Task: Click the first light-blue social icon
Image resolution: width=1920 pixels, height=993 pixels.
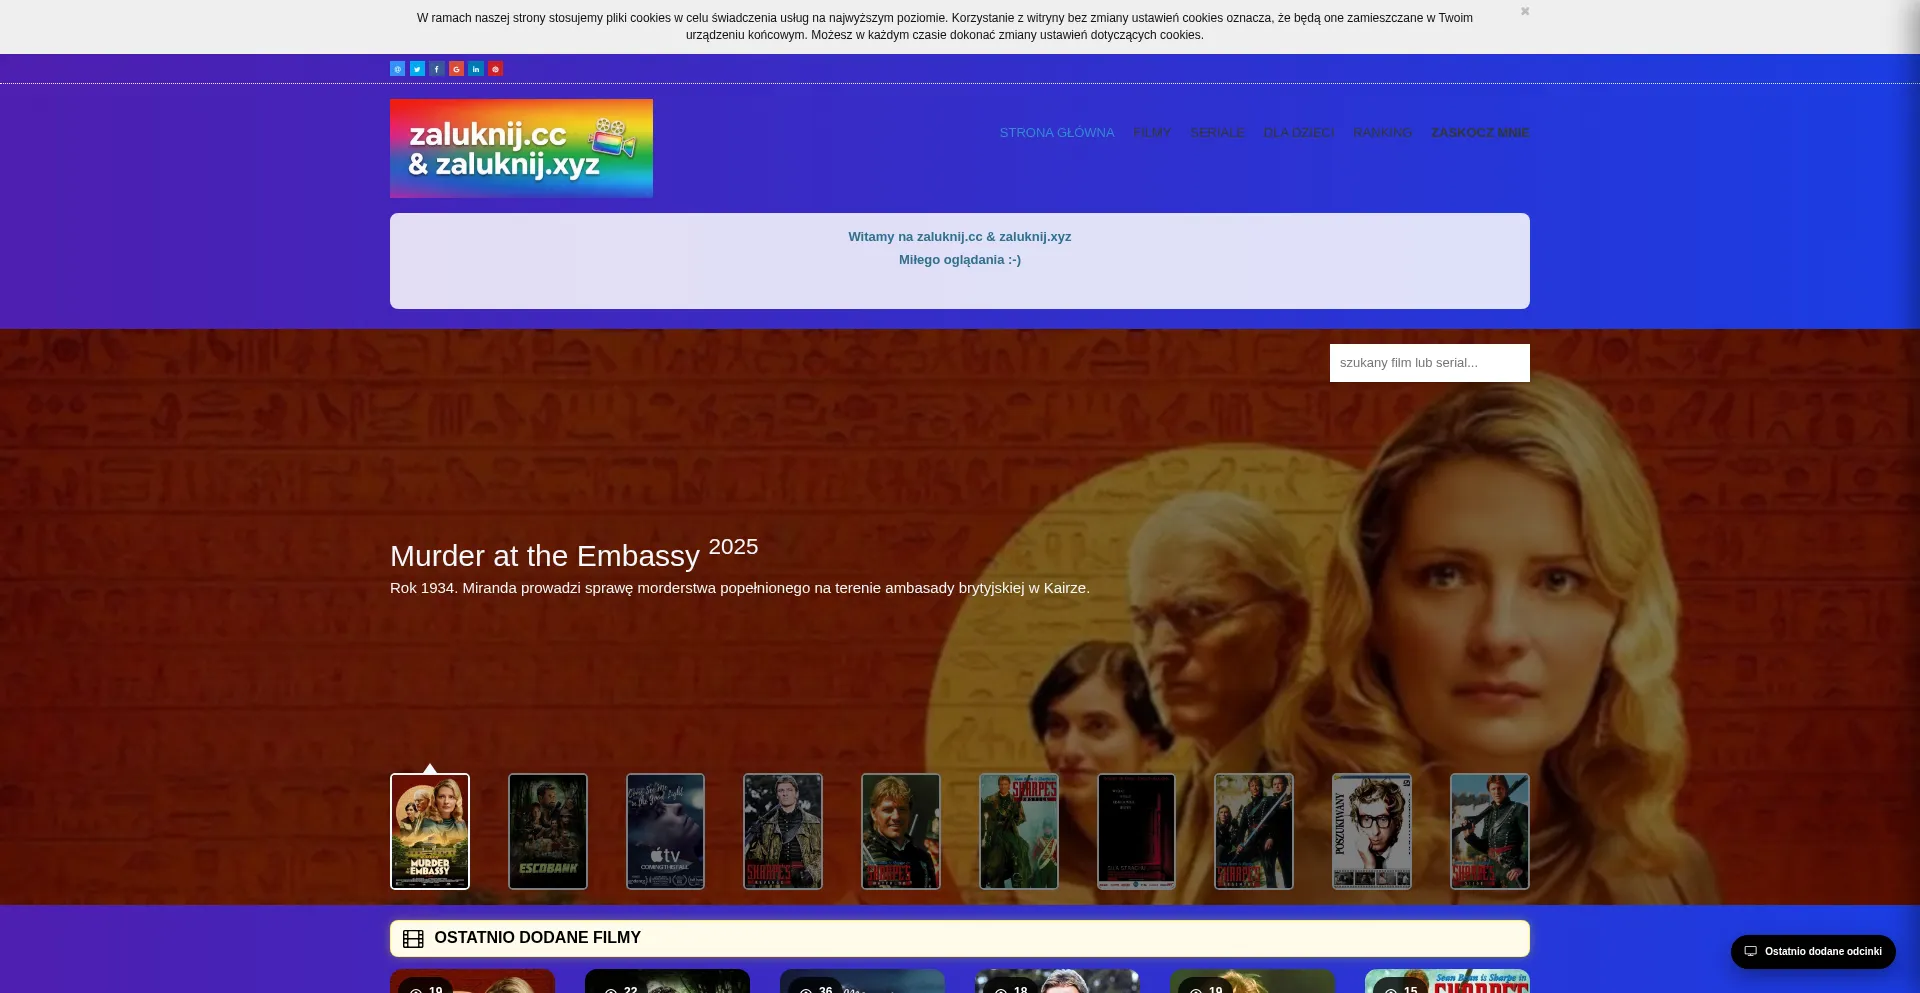Action: (x=397, y=69)
